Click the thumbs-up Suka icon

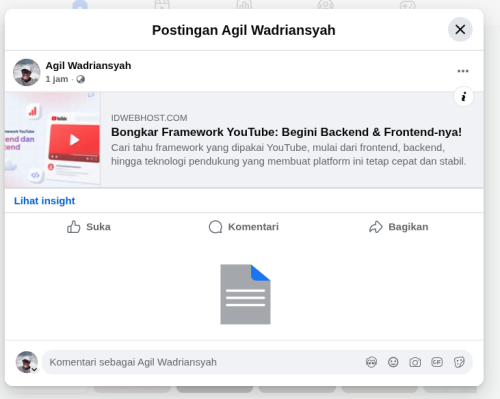tap(73, 227)
